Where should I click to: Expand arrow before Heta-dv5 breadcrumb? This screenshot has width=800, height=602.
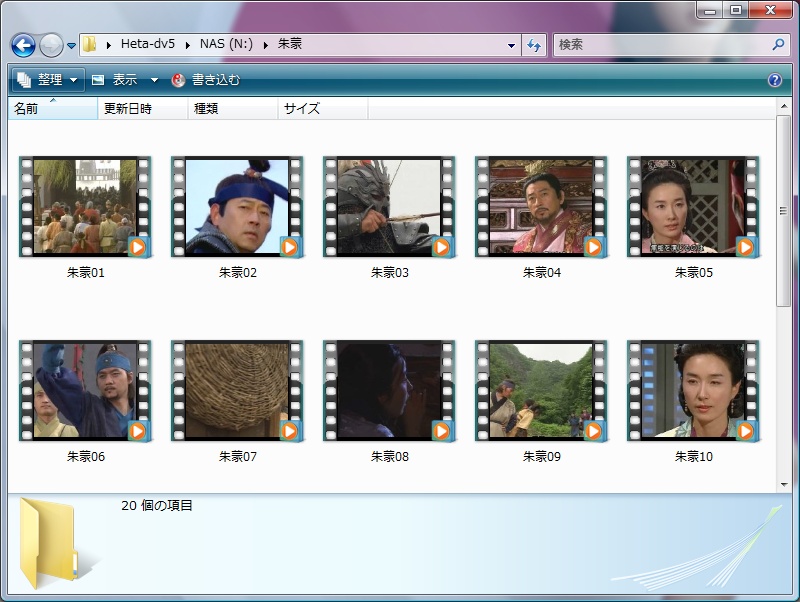[109, 45]
